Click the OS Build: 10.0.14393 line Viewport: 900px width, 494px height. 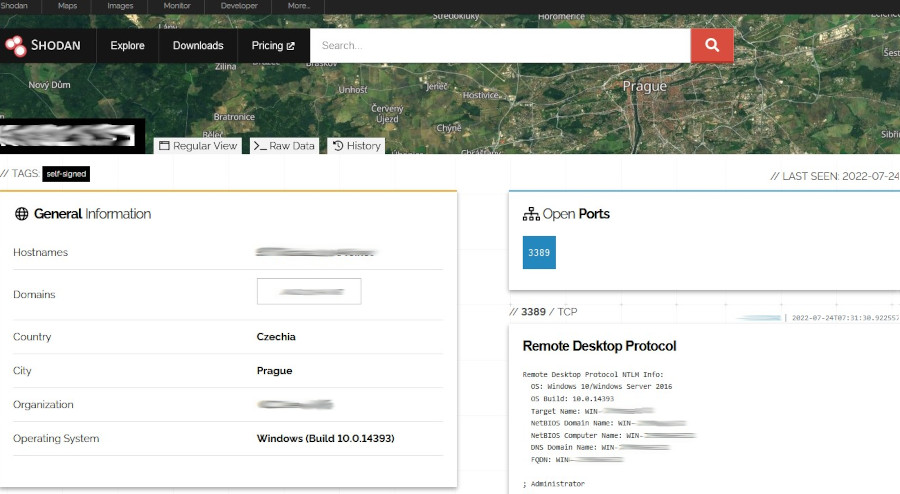point(572,399)
